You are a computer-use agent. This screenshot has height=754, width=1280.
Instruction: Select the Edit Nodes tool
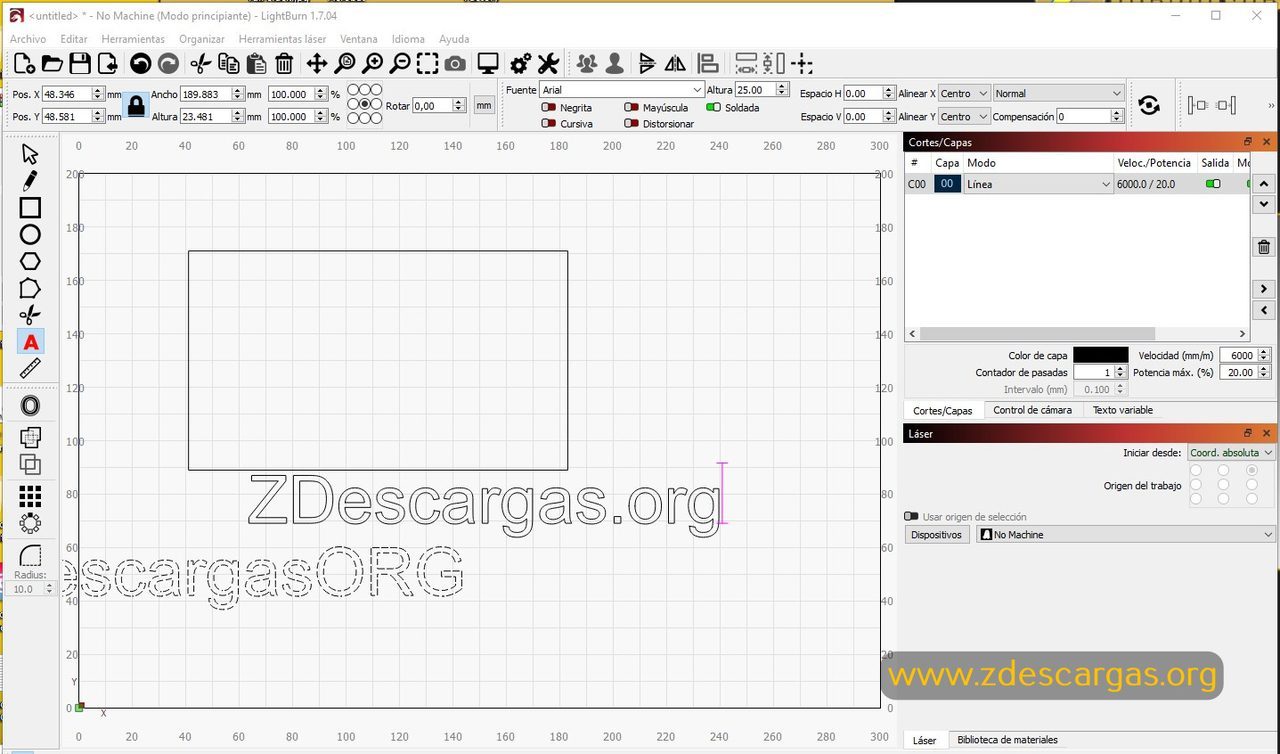pos(30,289)
